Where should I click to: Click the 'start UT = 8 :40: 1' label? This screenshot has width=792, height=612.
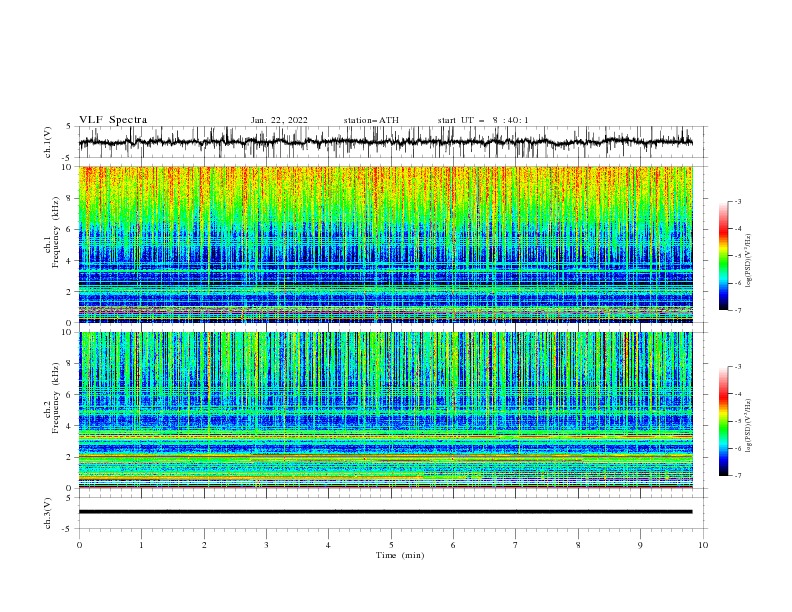pyautogui.click(x=483, y=120)
